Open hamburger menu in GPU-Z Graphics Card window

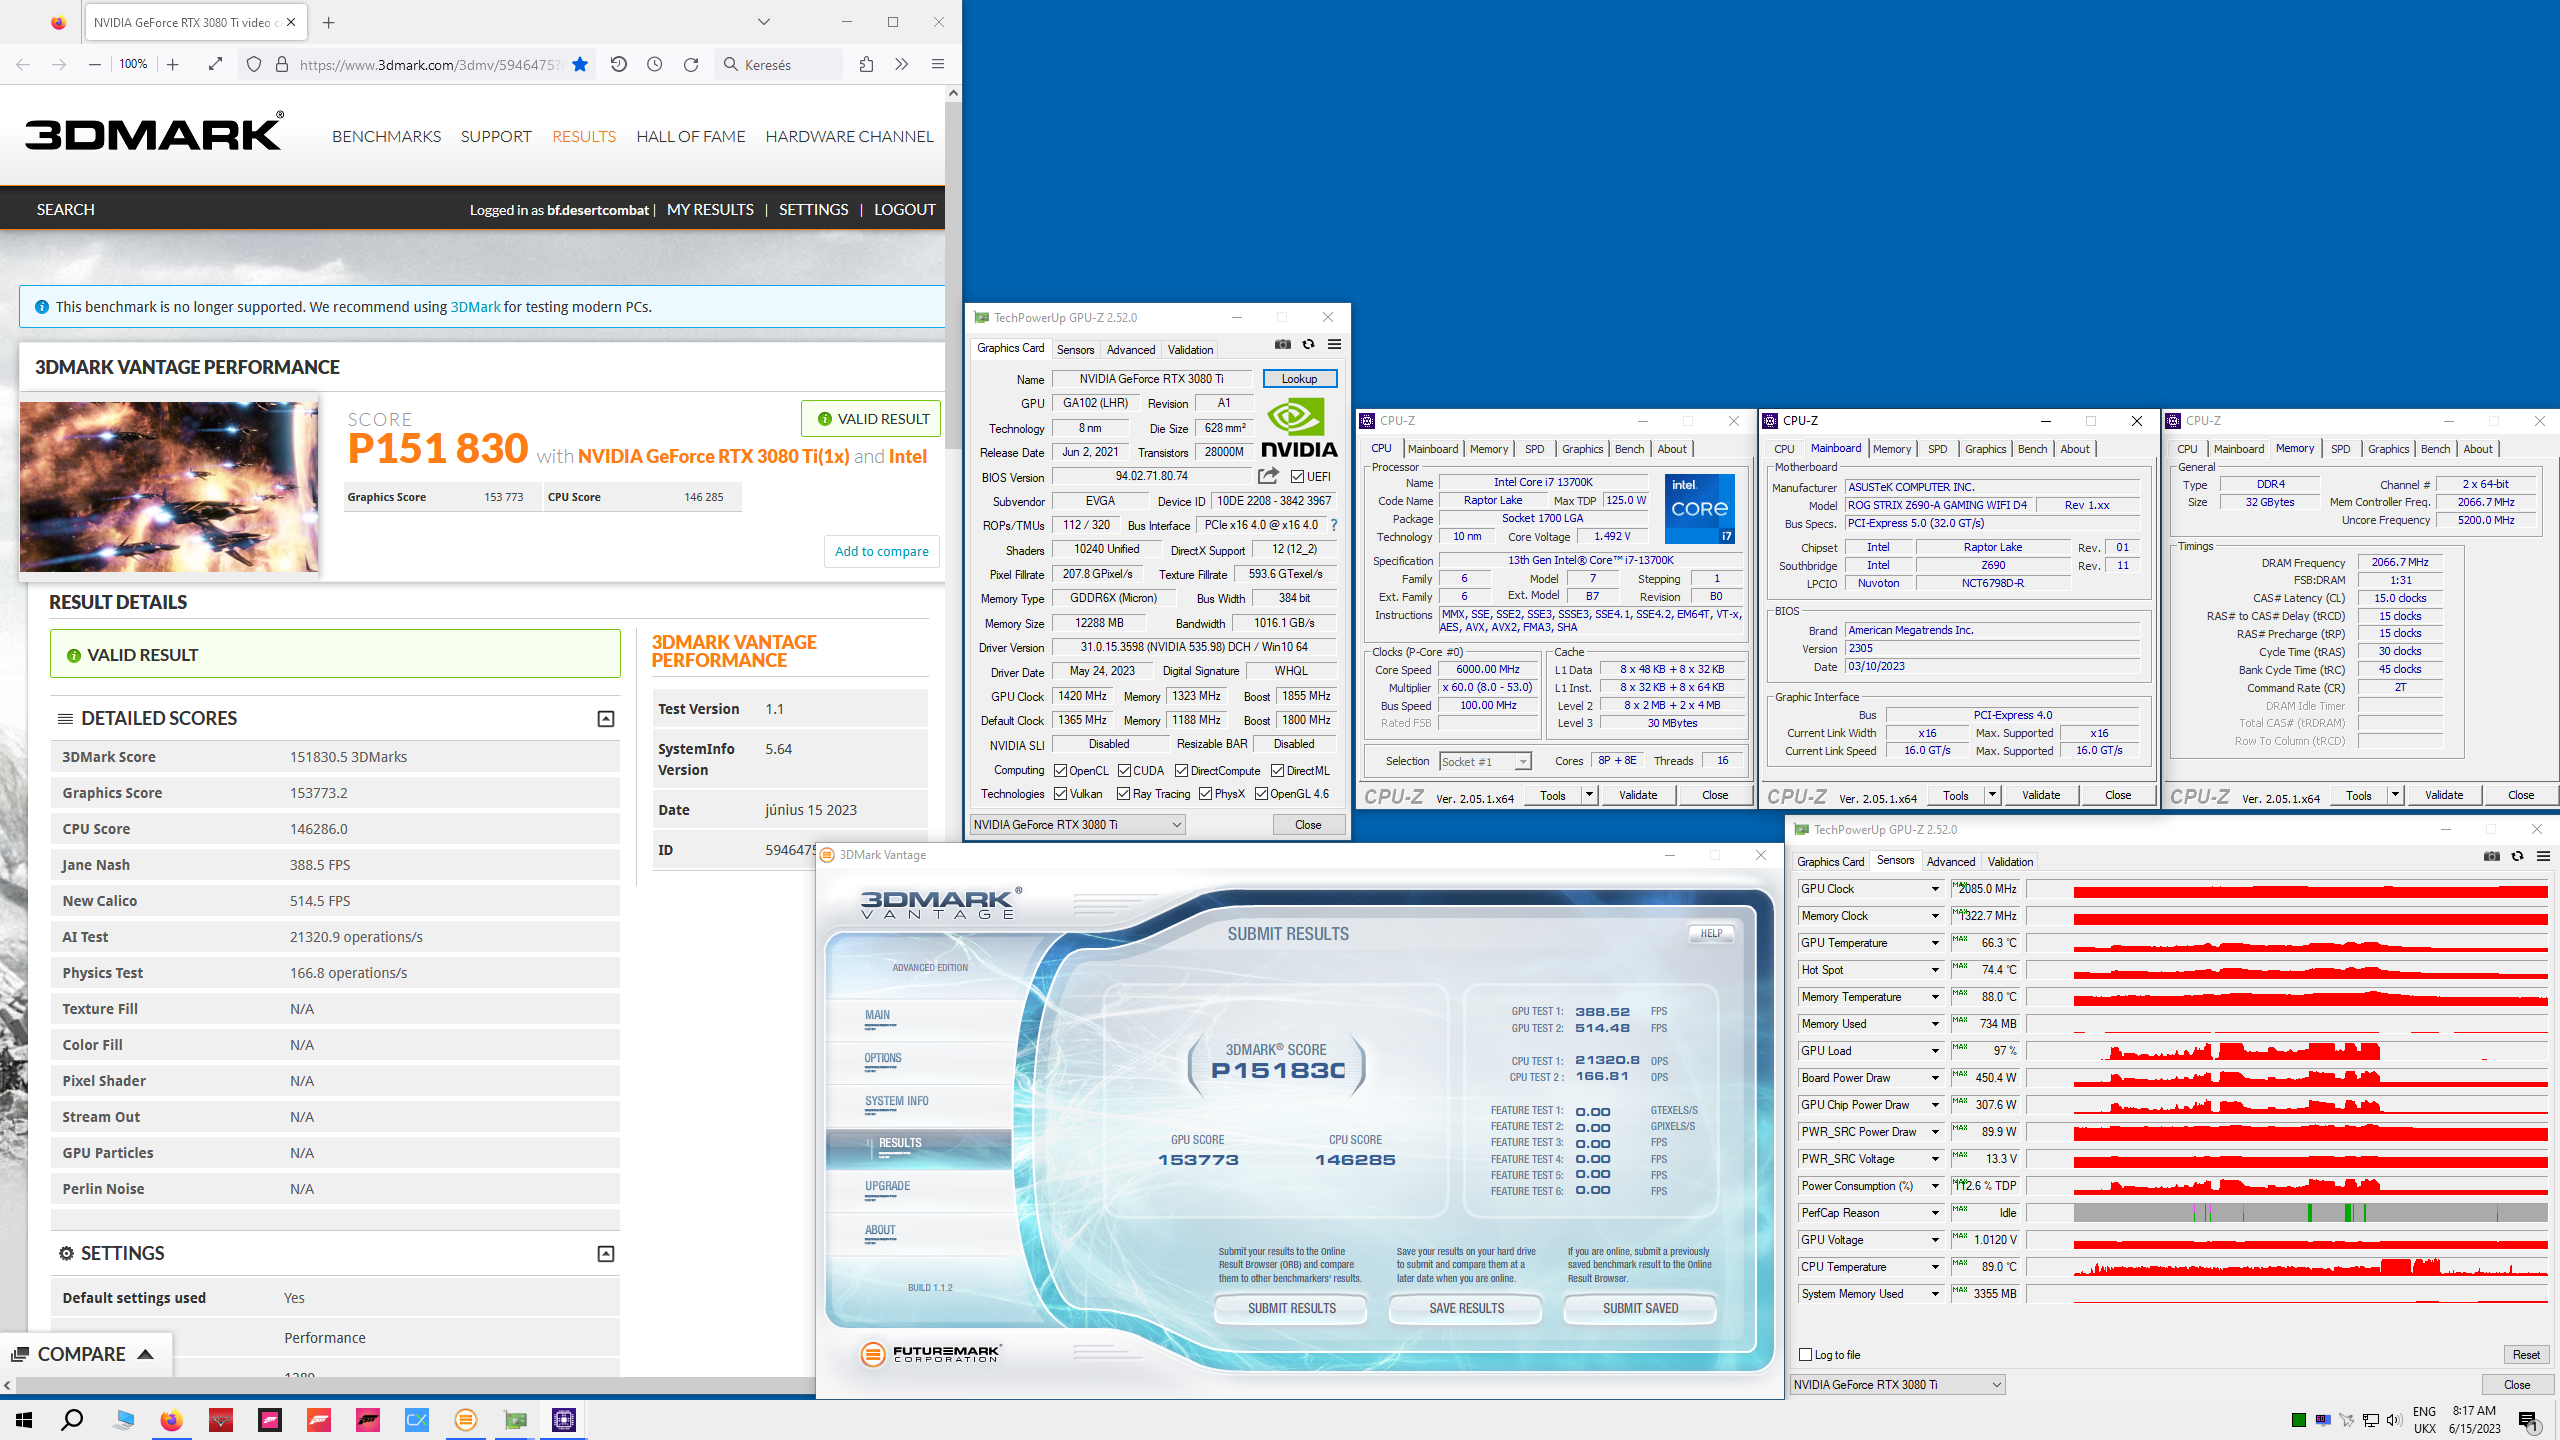coord(1334,345)
